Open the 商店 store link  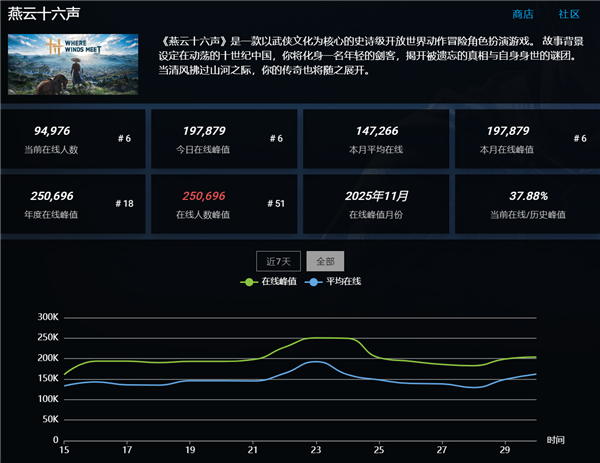tap(522, 14)
